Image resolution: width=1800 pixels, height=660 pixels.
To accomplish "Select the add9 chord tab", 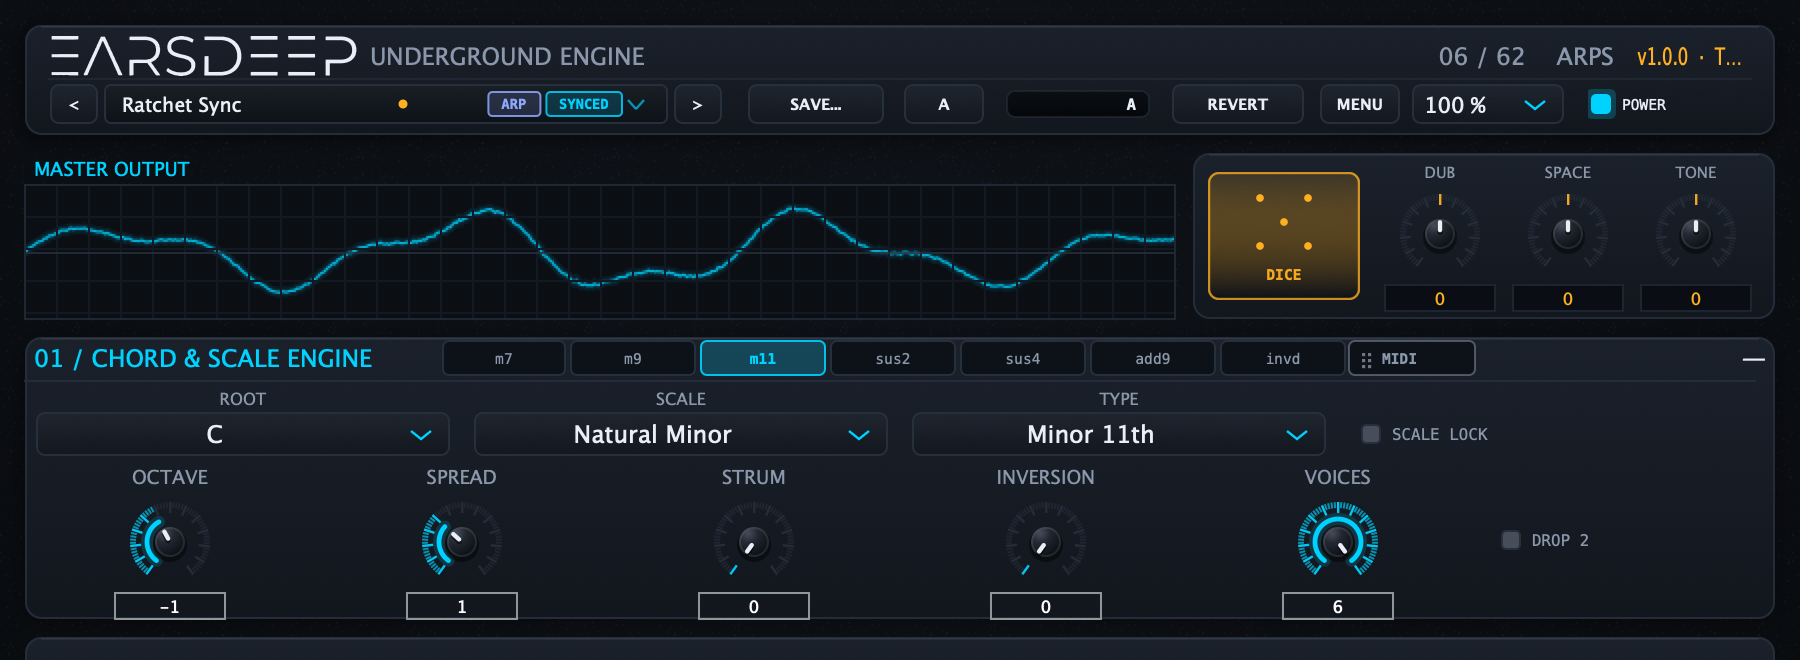I will point(1153,358).
